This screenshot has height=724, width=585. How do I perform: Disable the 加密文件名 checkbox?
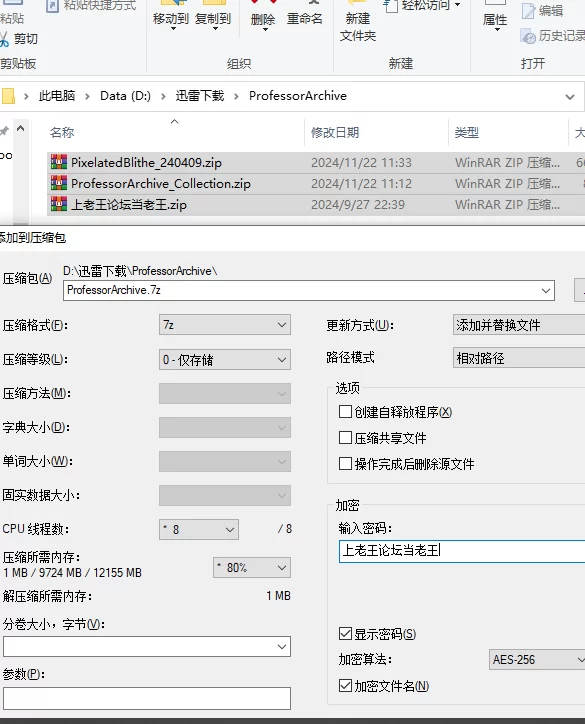345,685
